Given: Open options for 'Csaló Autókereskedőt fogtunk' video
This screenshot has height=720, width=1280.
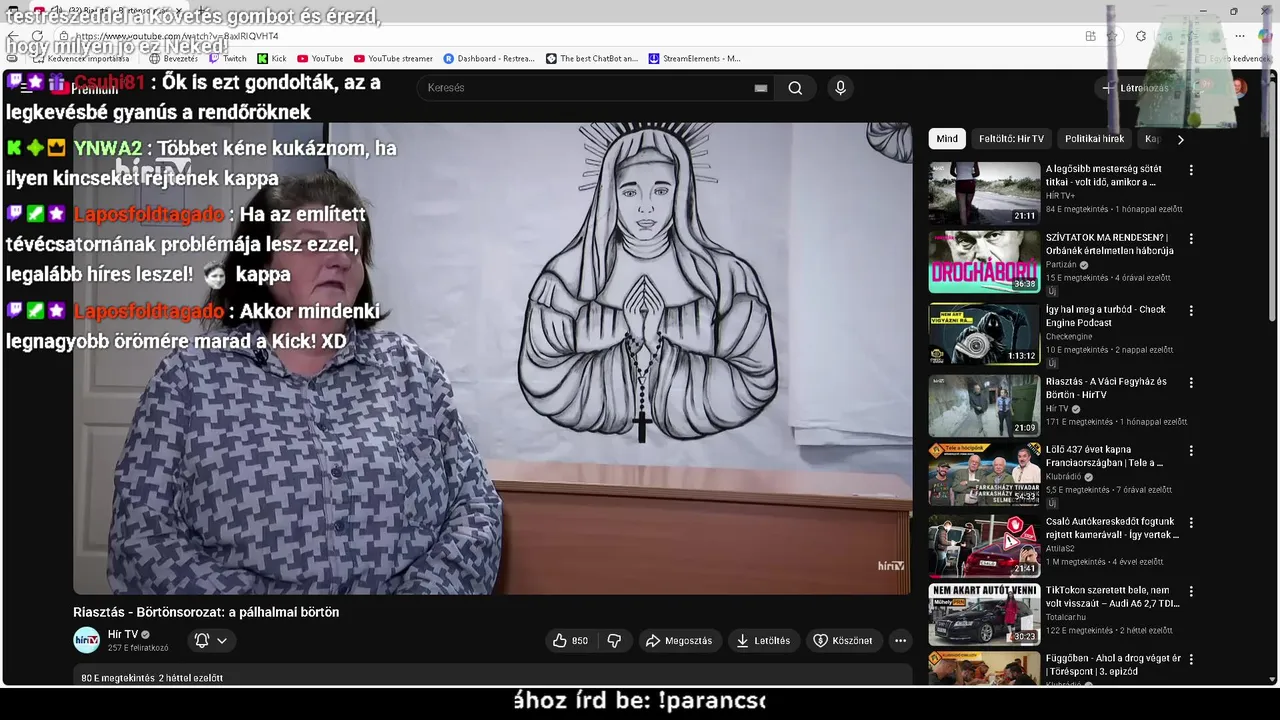Looking at the screenshot, I should [x=1191, y=523].
